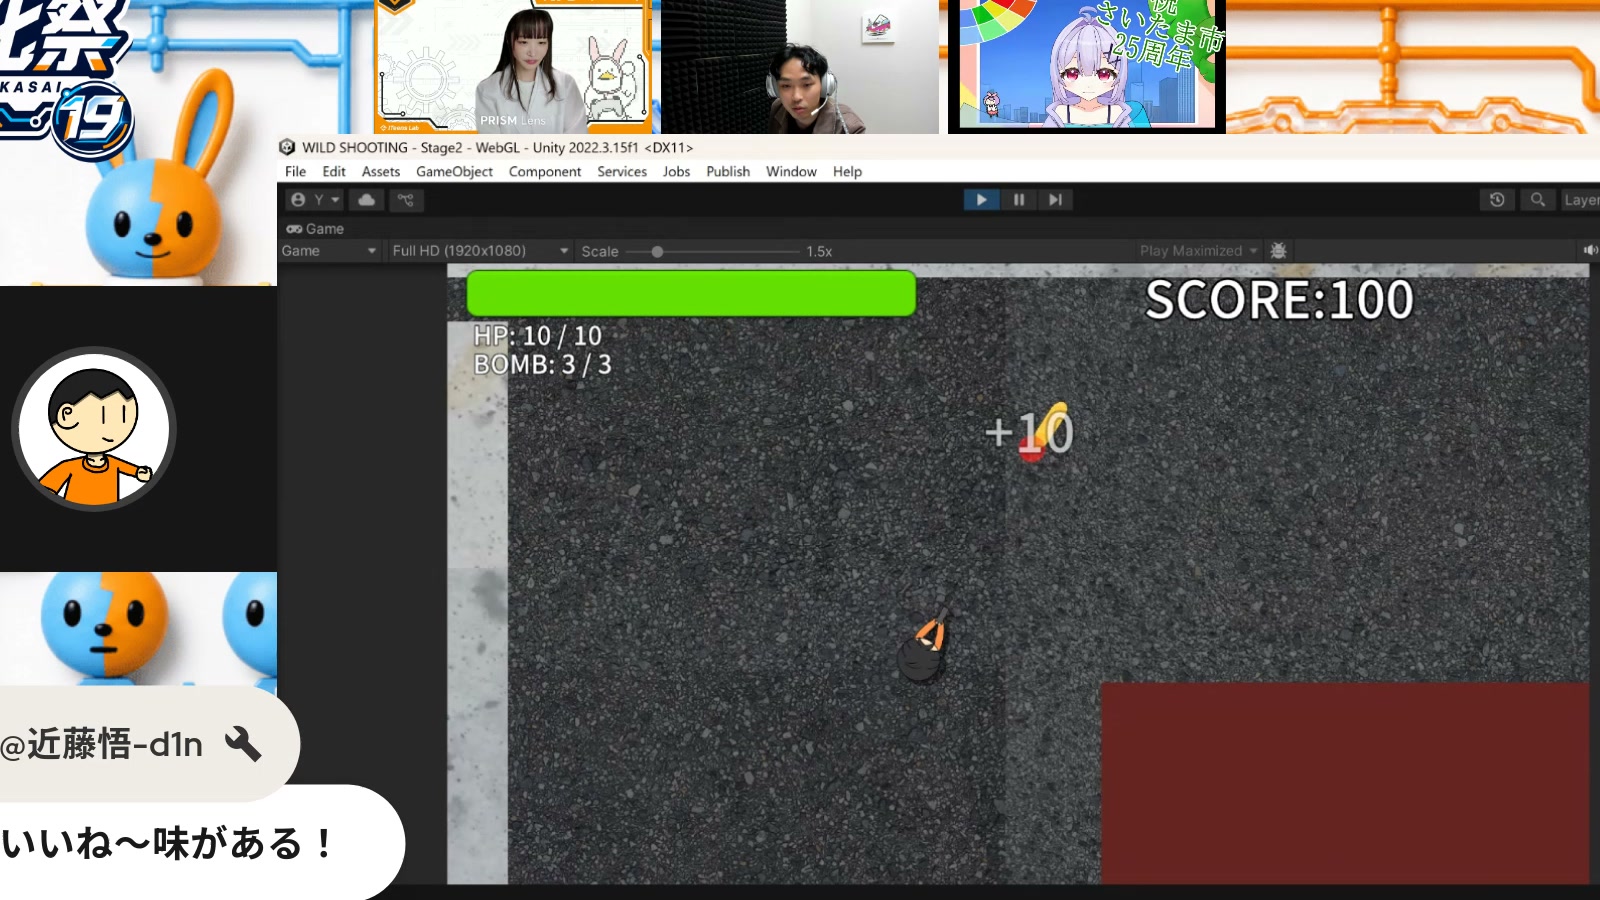This screenshot has height=900, width=1600.
Task: Open the Play Maximized dropdown
Action: tap(1198, 251)
